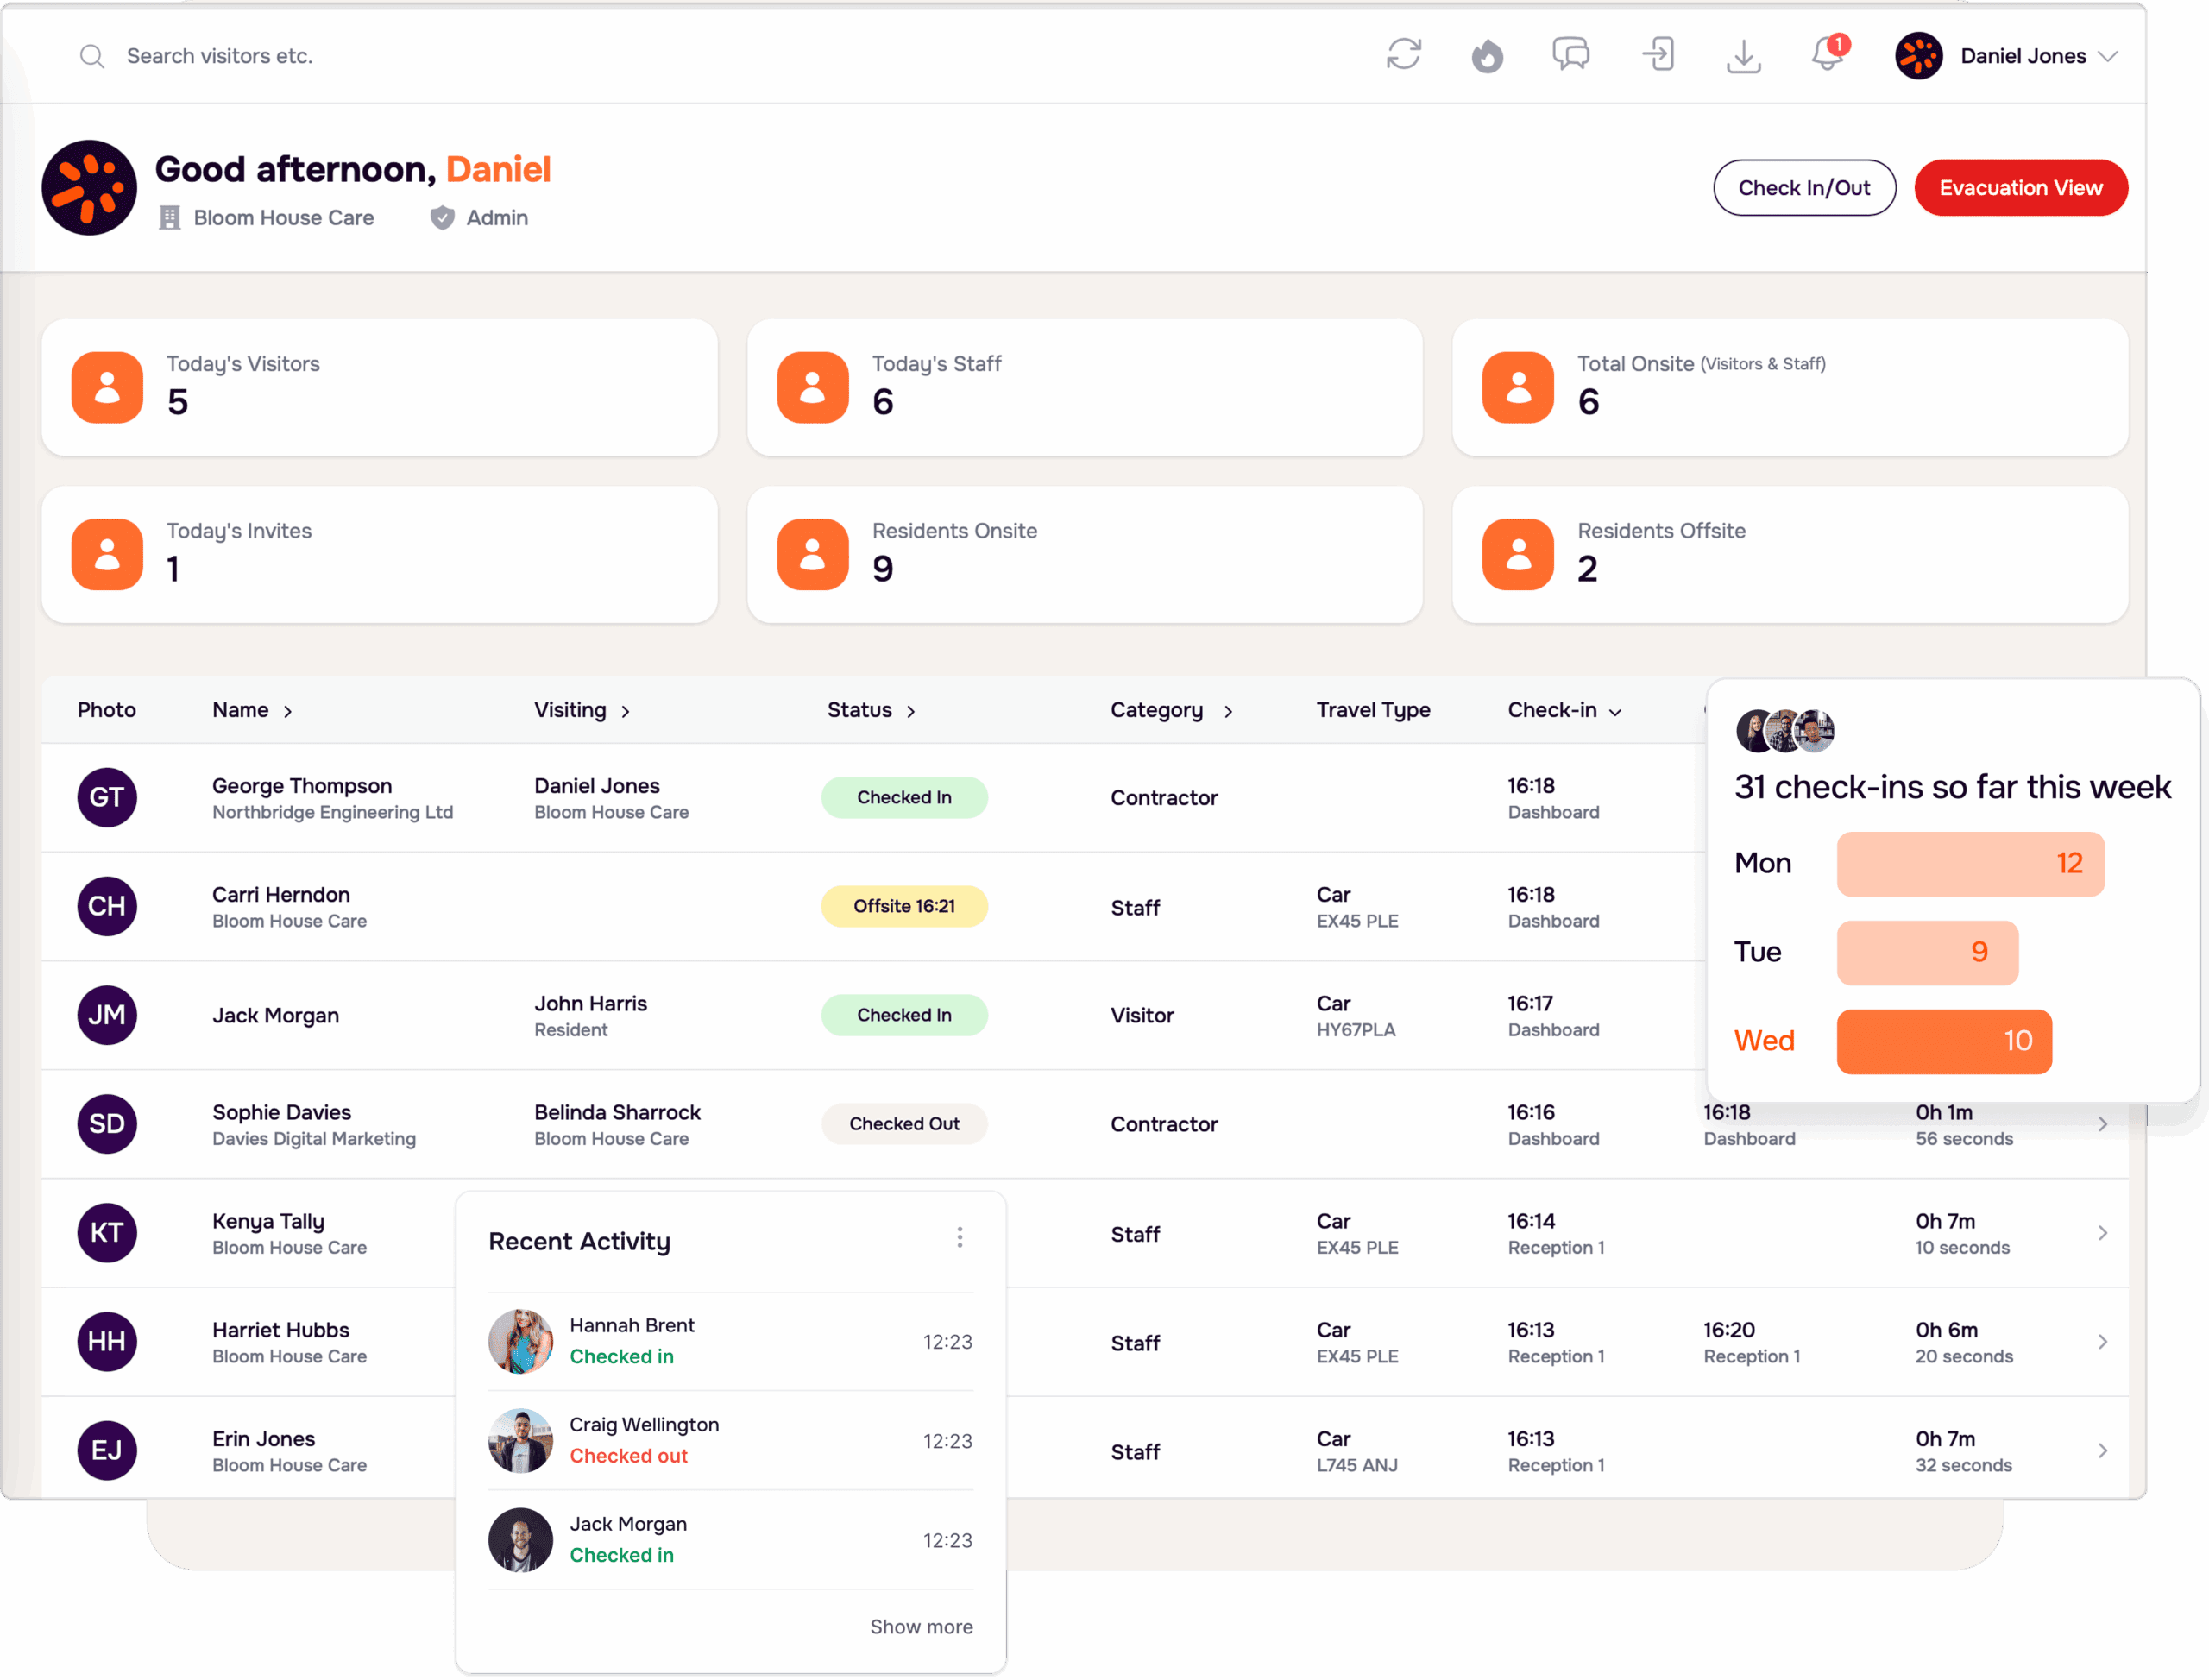Click the Check In/Out button
Viewport: 2209px width, 1680px height.
tap(1804, 187)
